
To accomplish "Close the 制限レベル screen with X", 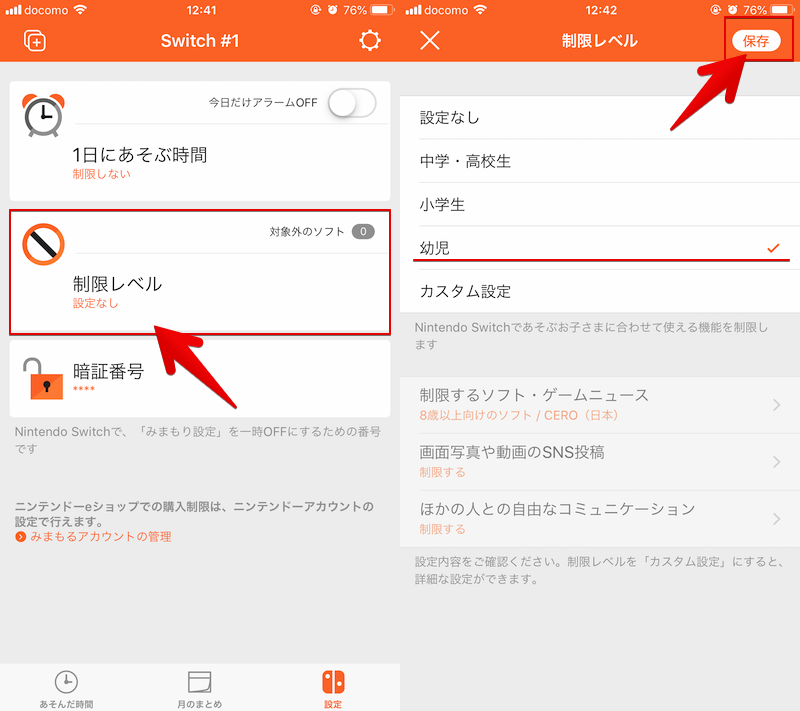I will coord(430,41).
